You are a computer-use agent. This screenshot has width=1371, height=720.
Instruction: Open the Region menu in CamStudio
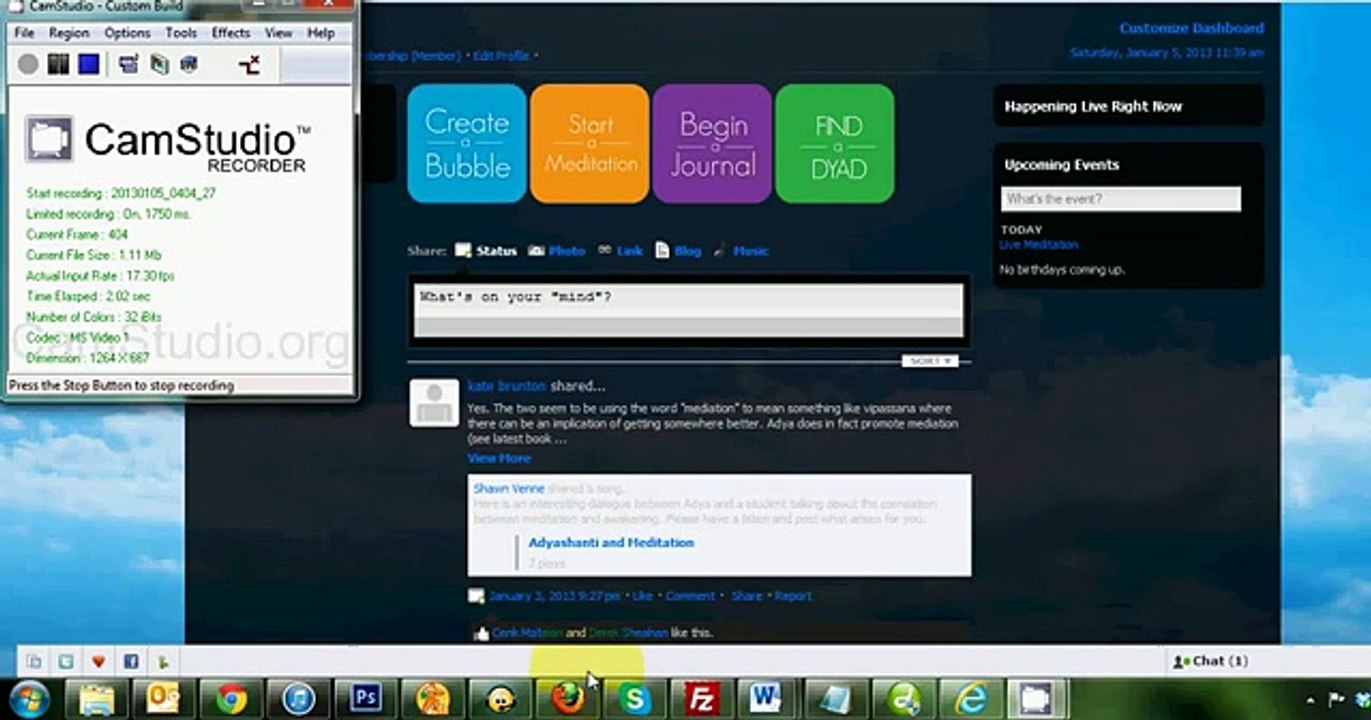click(69, 33)
